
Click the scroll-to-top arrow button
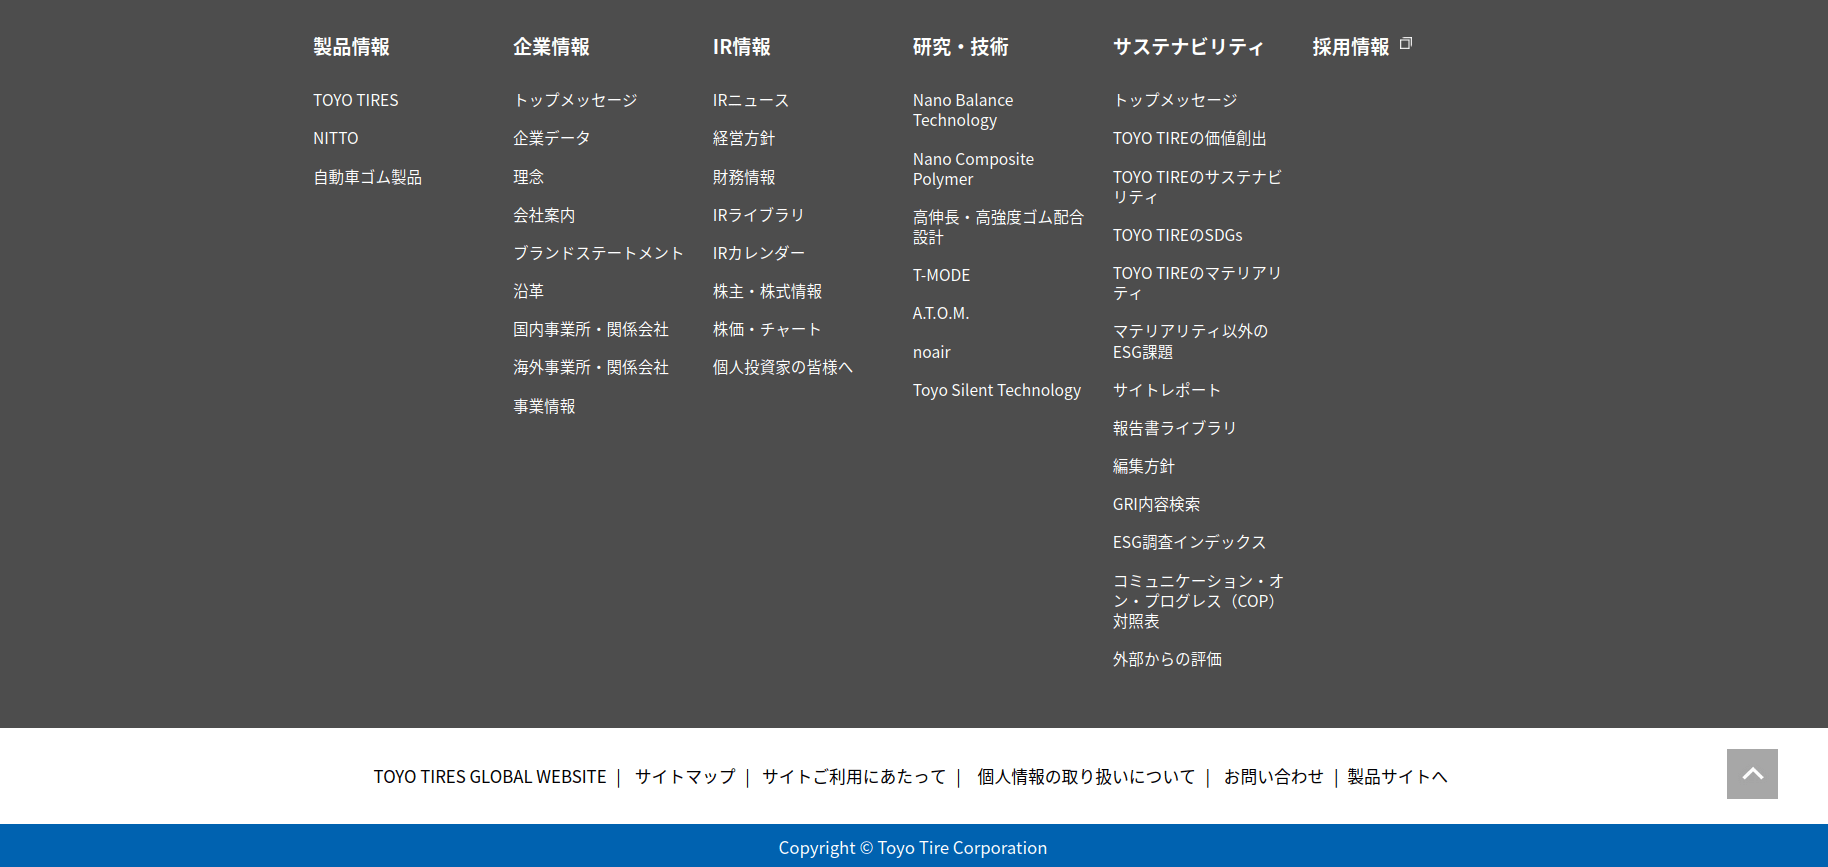click(1751, 774)
